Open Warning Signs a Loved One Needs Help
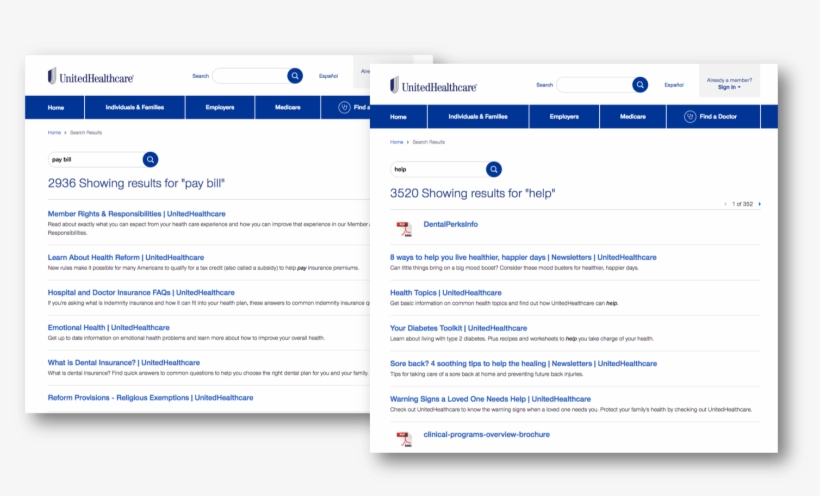820x496 pixels. (490, 399)
